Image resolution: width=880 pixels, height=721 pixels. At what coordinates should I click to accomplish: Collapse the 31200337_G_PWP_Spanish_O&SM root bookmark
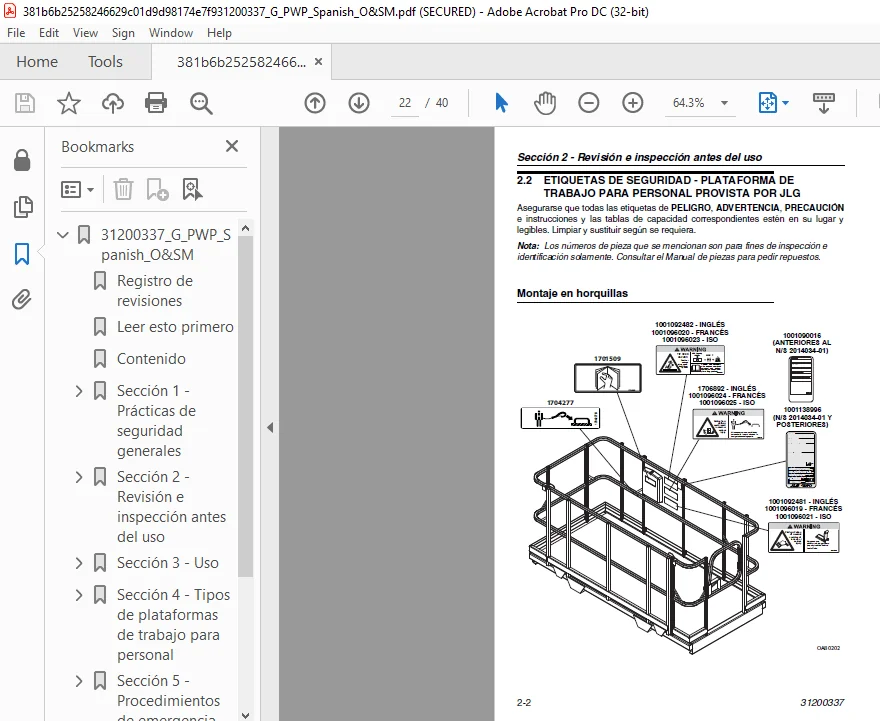point(63,235)
